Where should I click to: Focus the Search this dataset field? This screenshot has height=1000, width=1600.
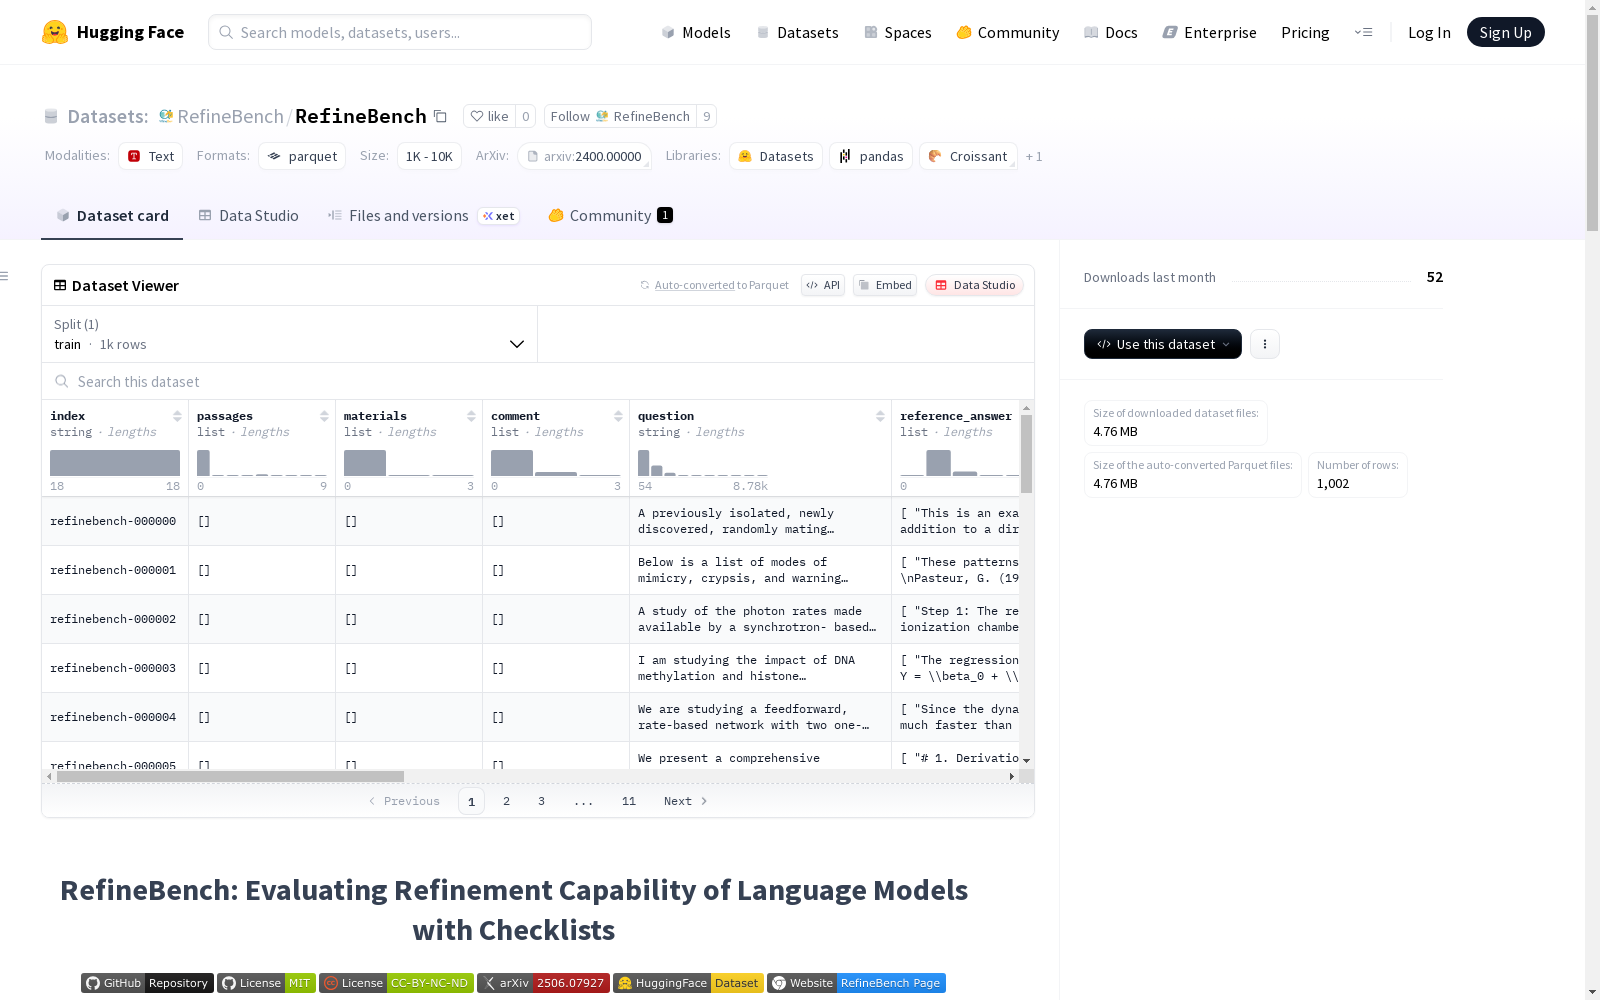pos(538,381)
